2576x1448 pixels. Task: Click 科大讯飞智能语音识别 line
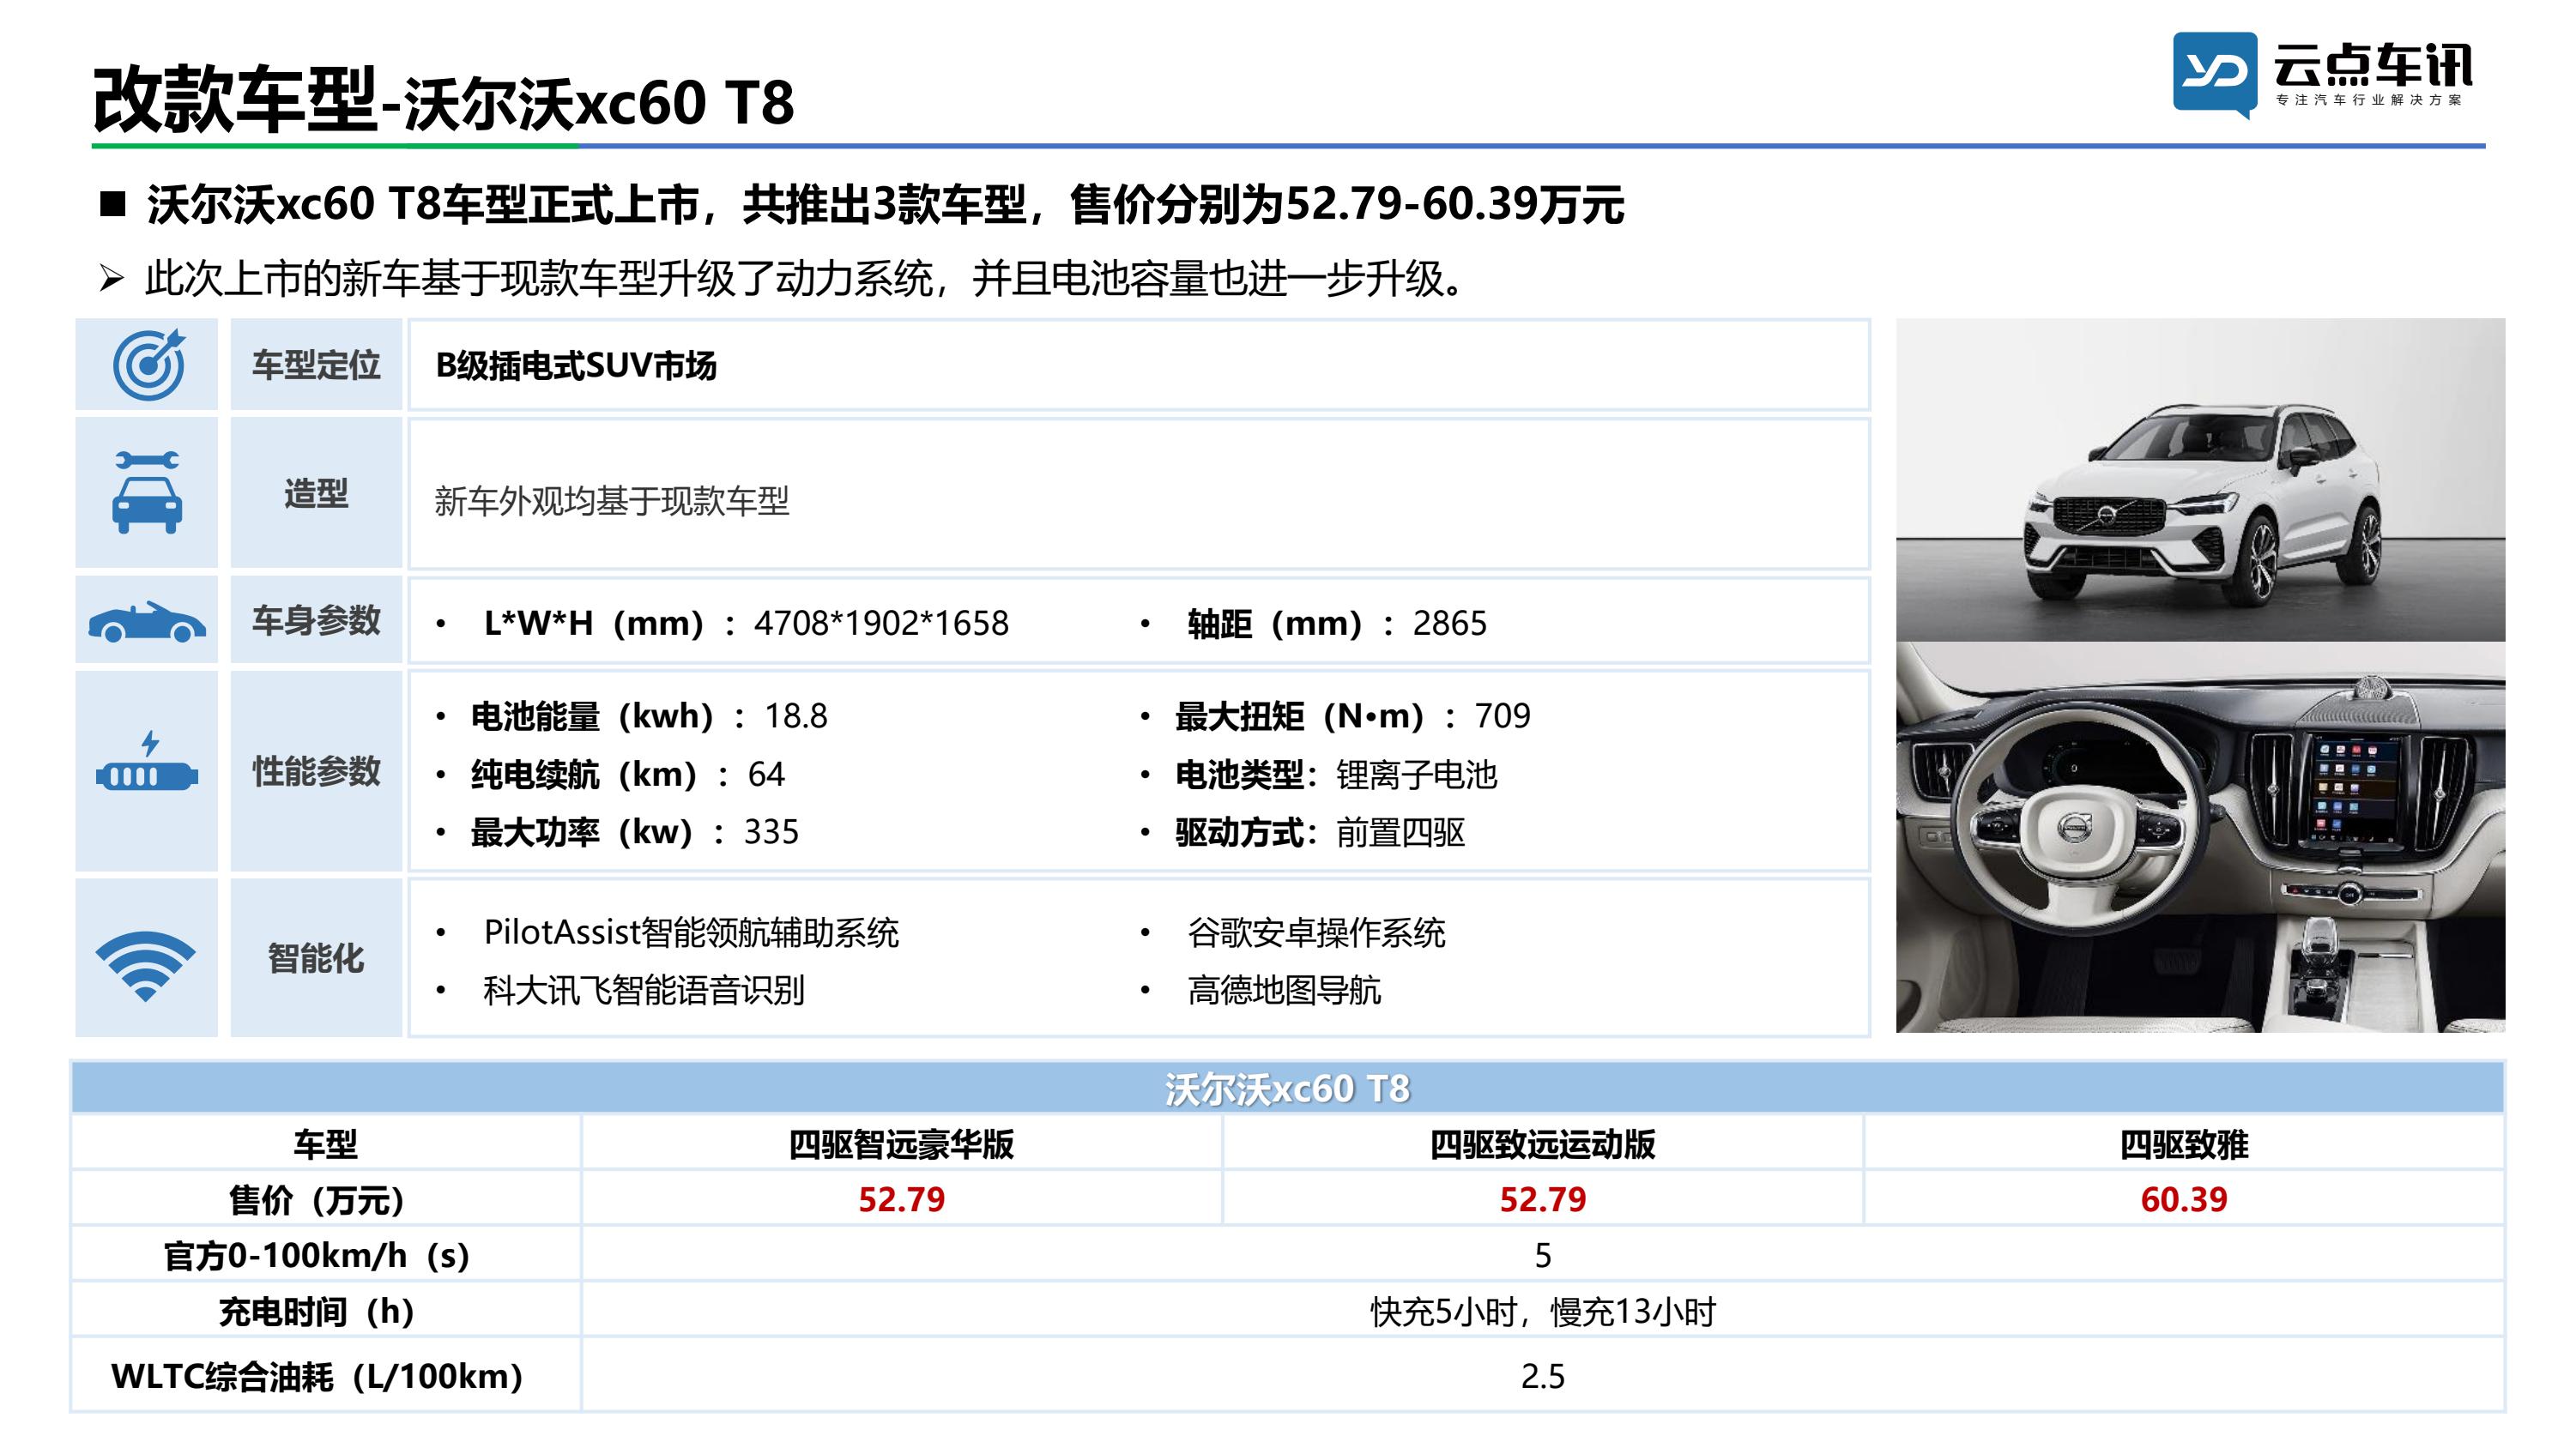point(644,990)
